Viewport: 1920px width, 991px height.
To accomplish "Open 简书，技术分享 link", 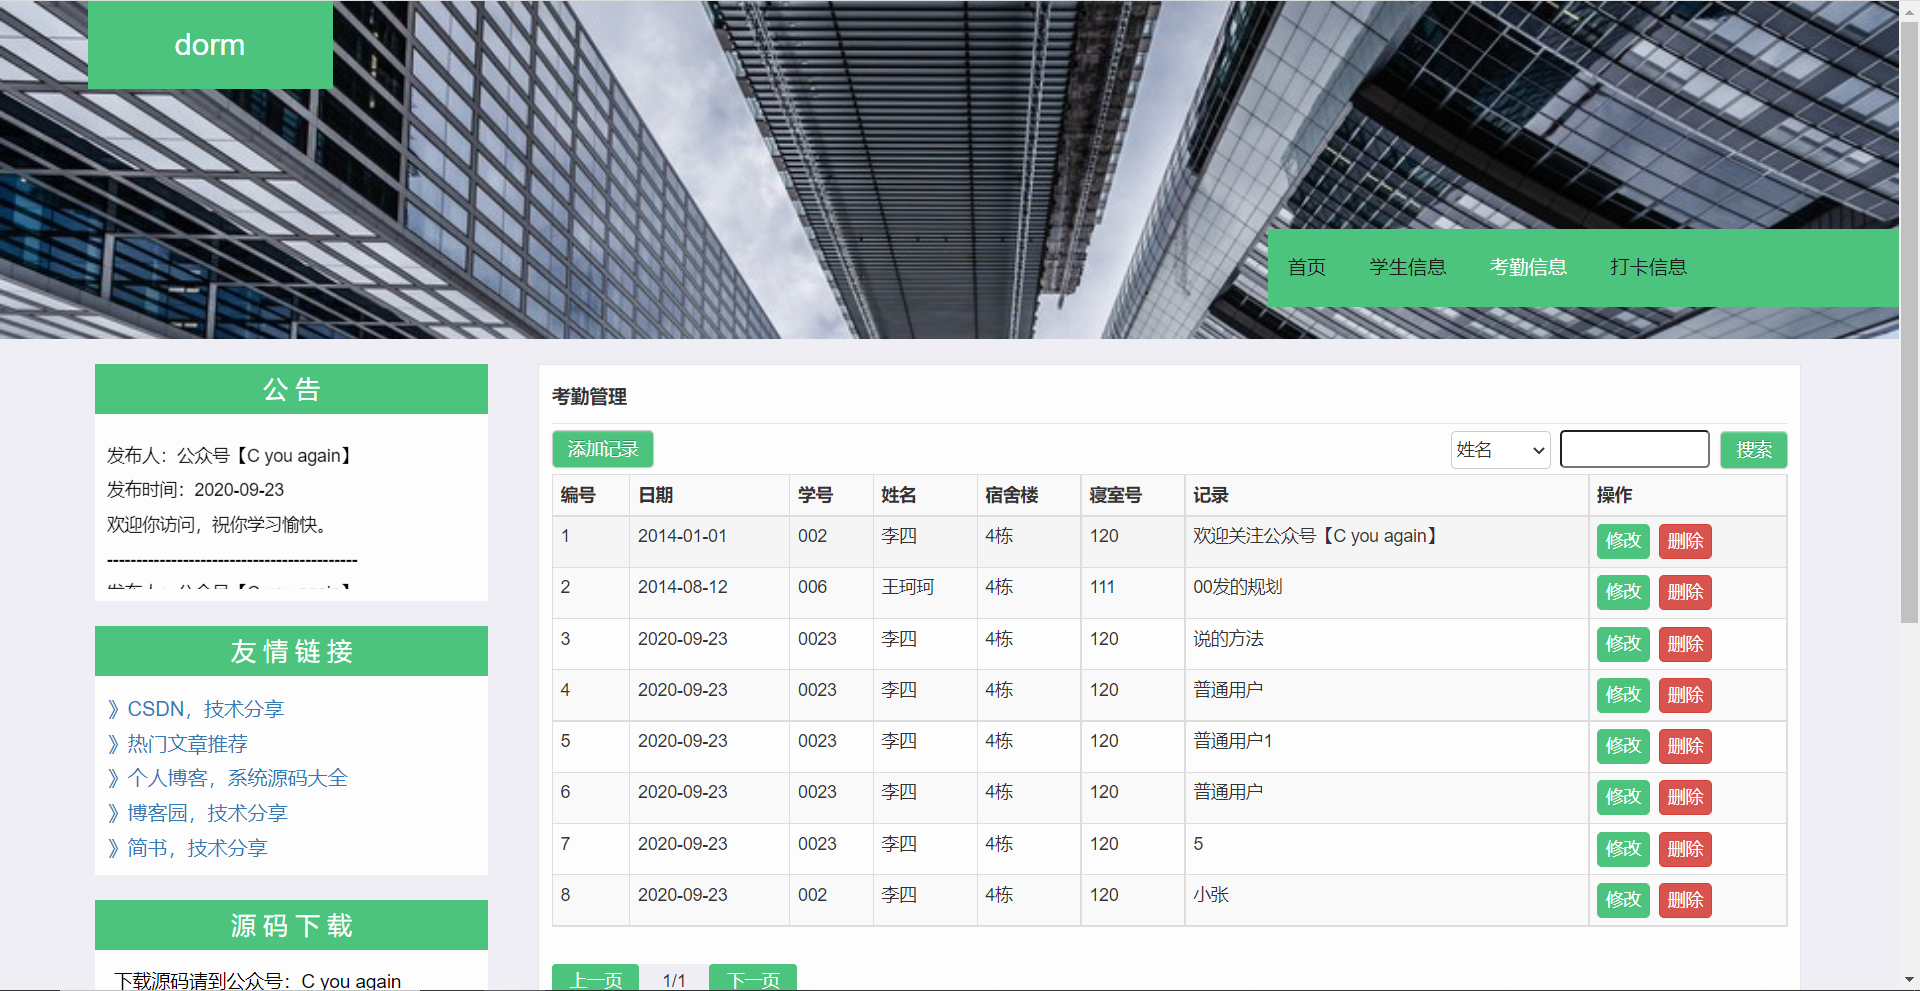I will [x=197, y=848].
